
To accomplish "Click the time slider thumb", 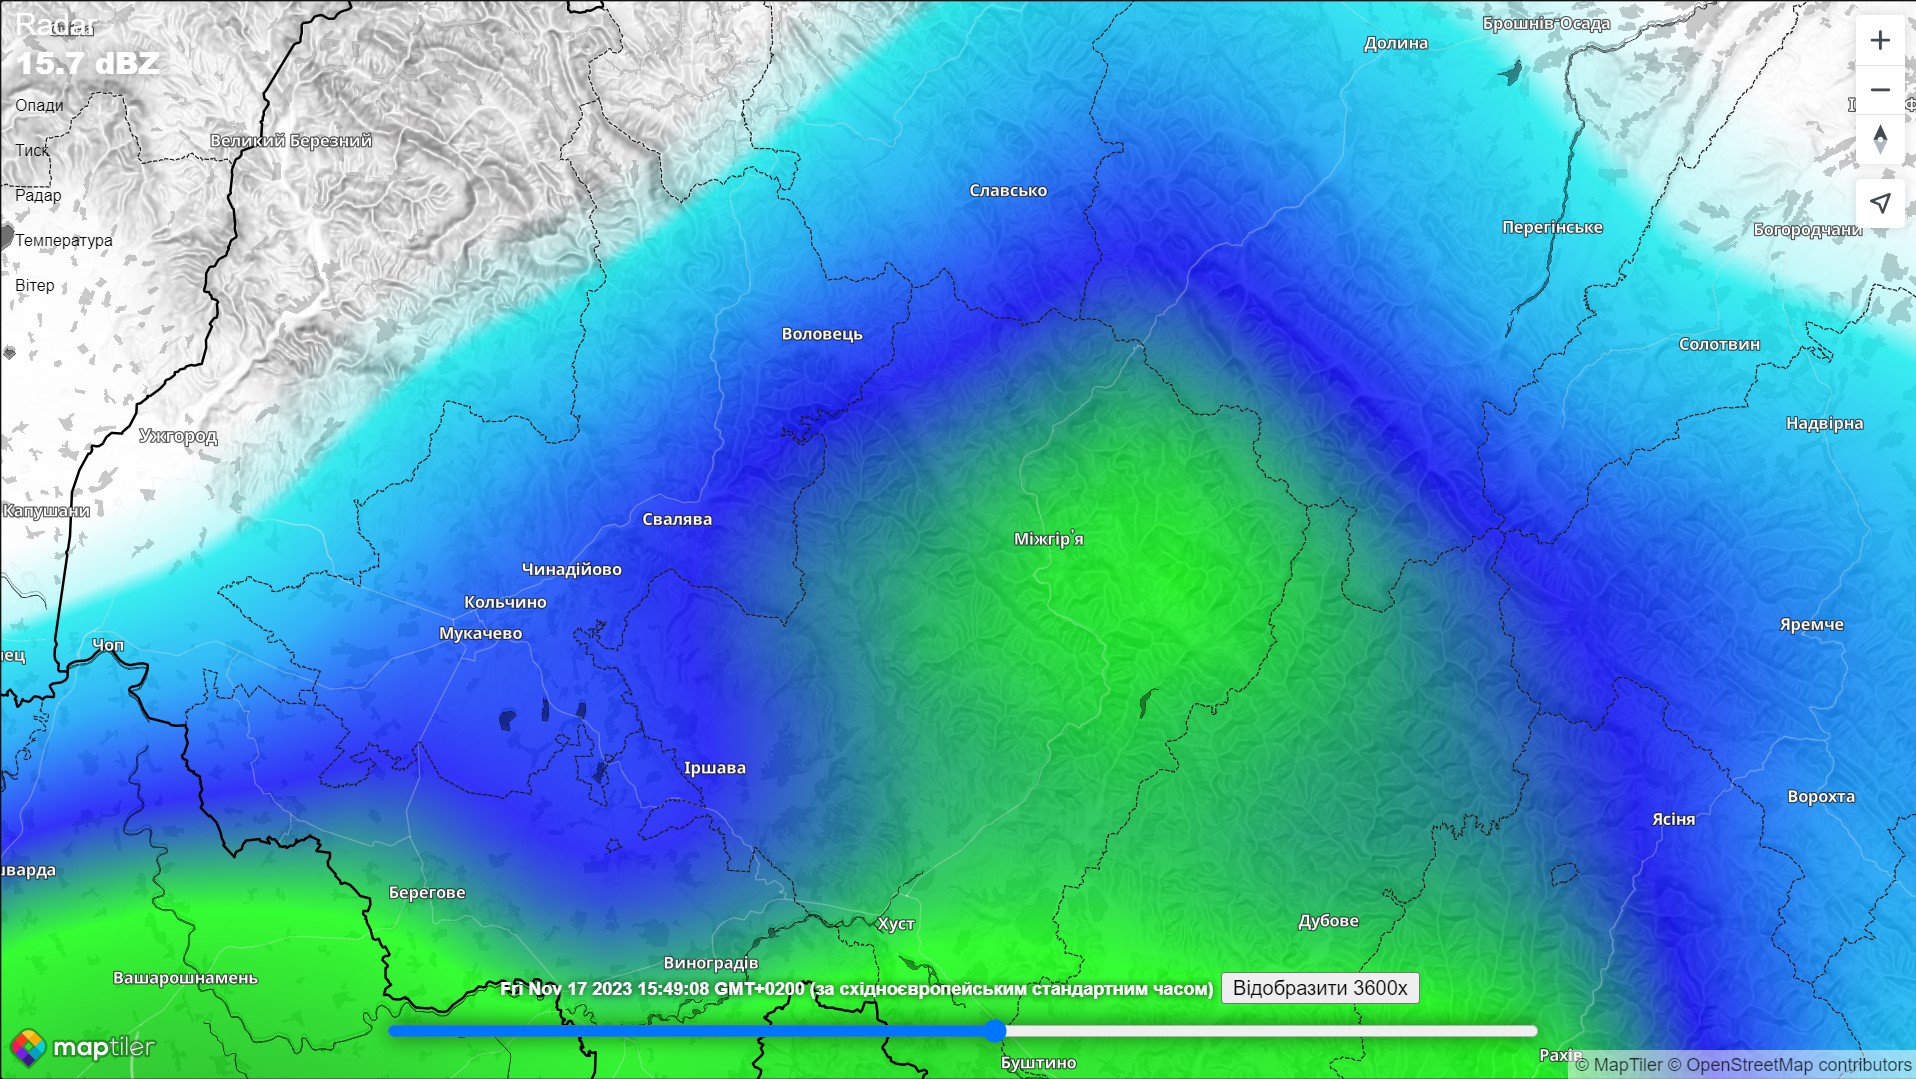I will click(995, 1031).
